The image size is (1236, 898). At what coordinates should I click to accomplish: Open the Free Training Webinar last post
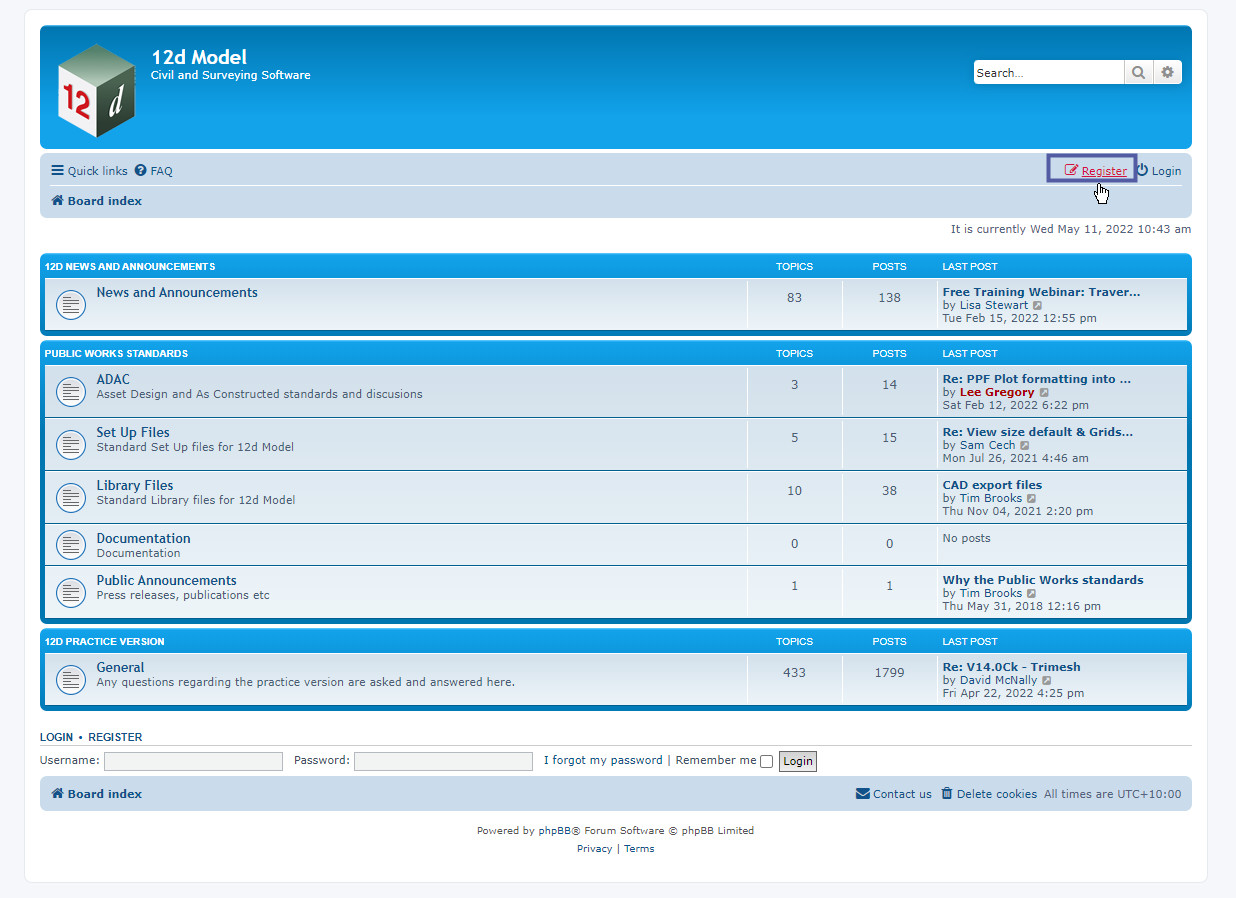pos(1041,293)
